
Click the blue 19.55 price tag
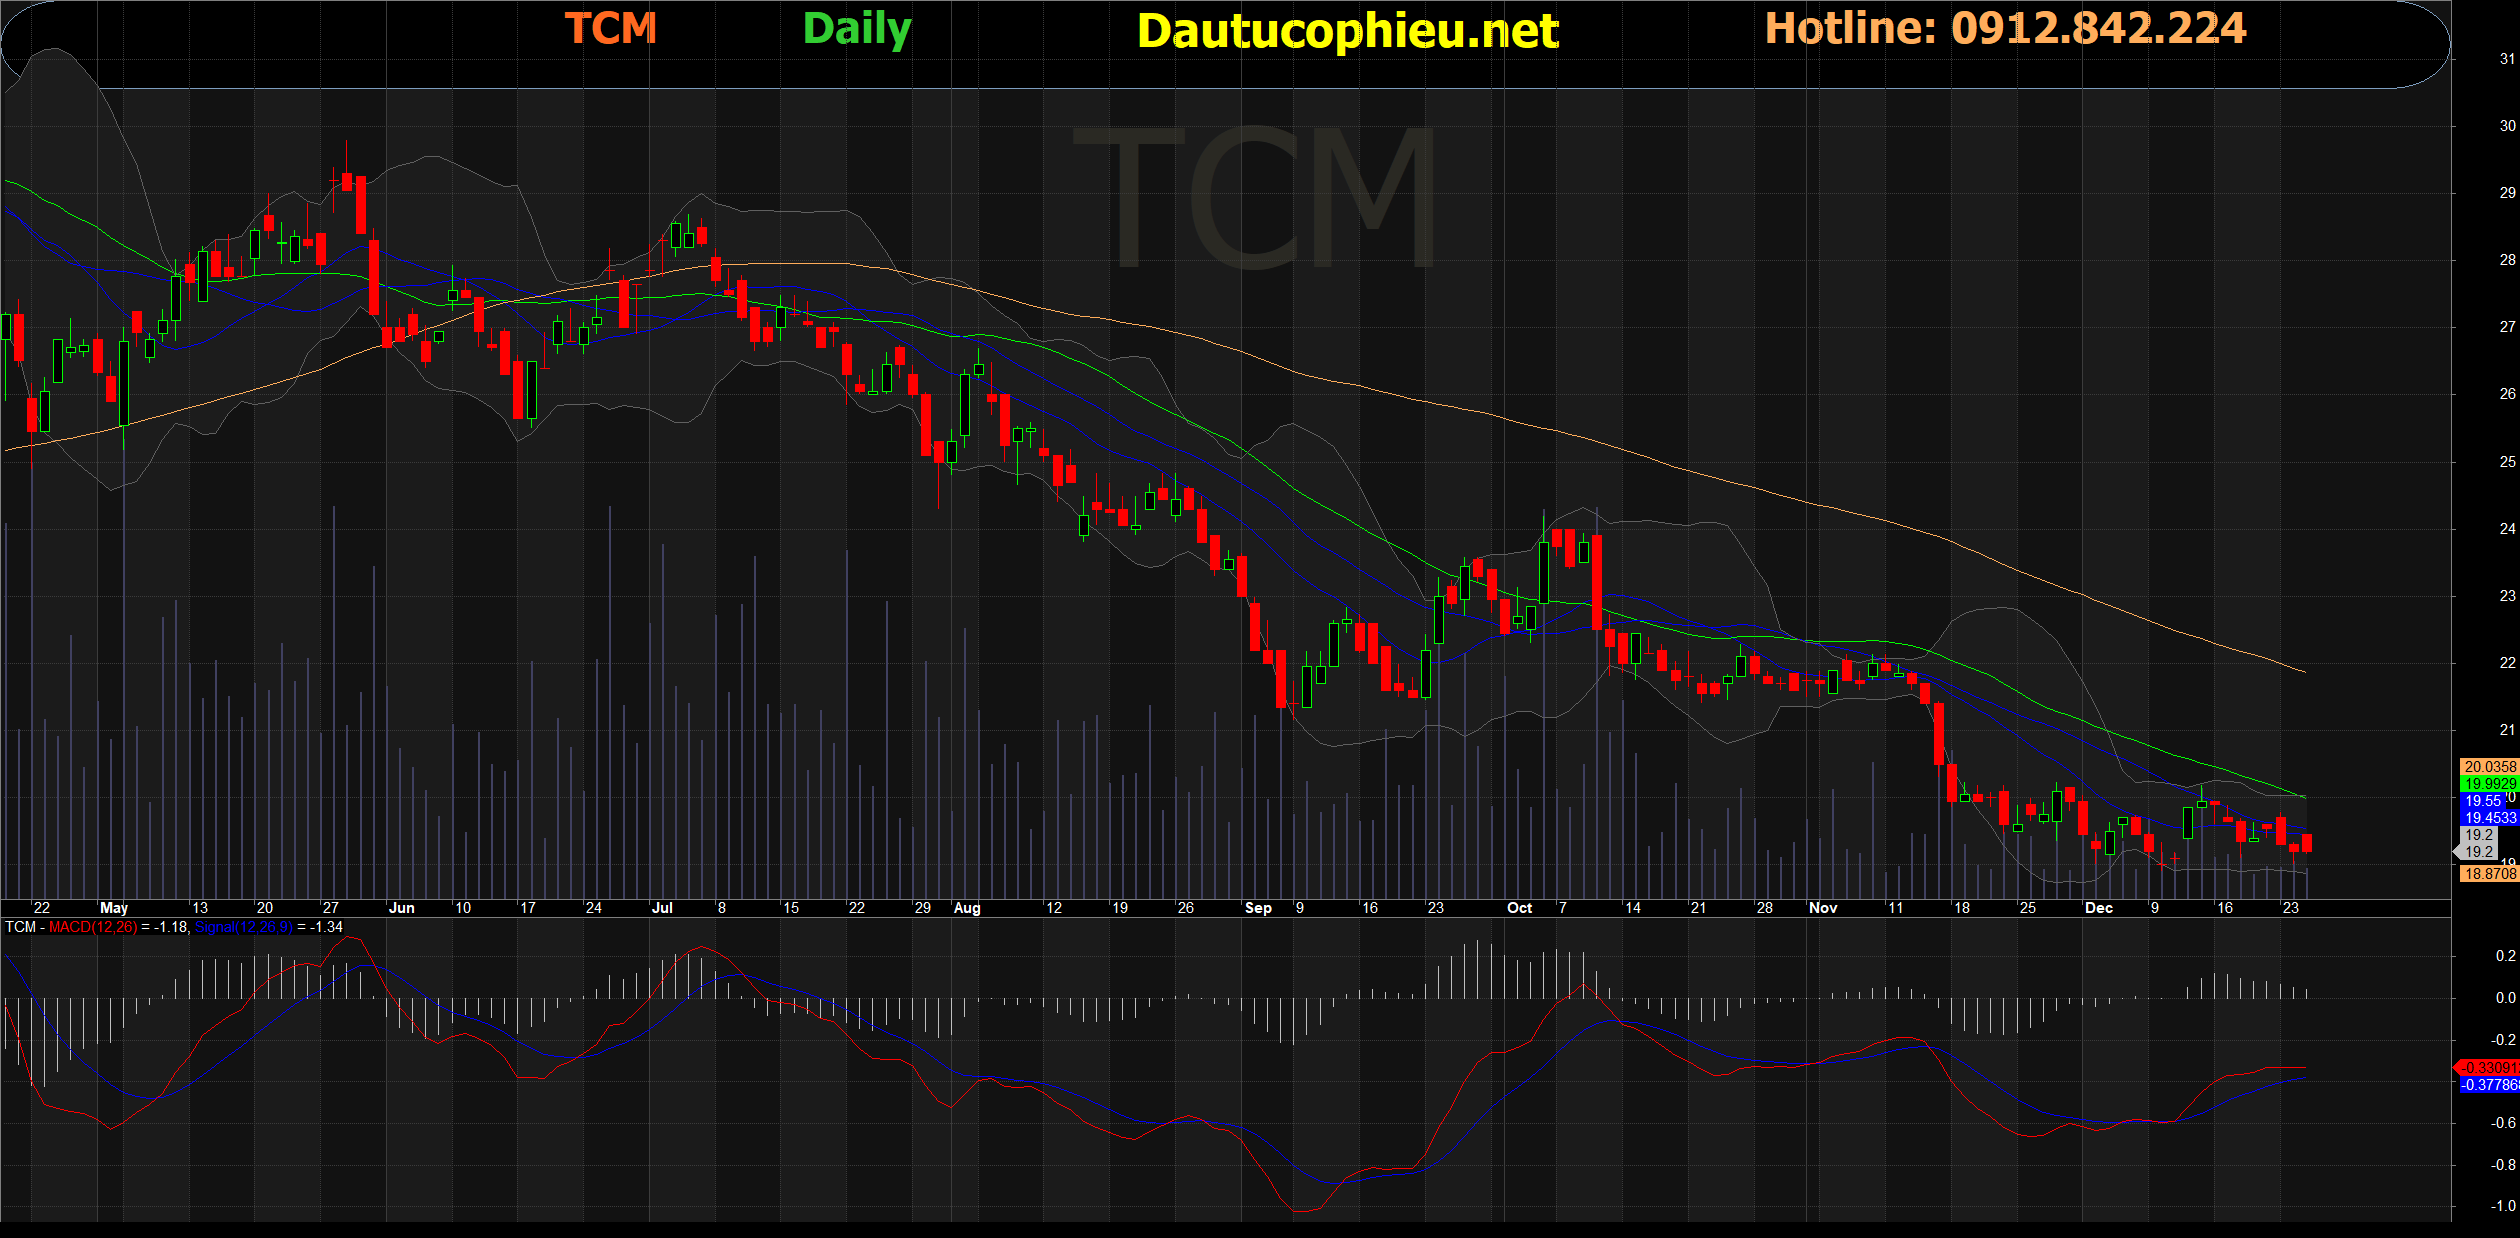(x=2482, y=801)
